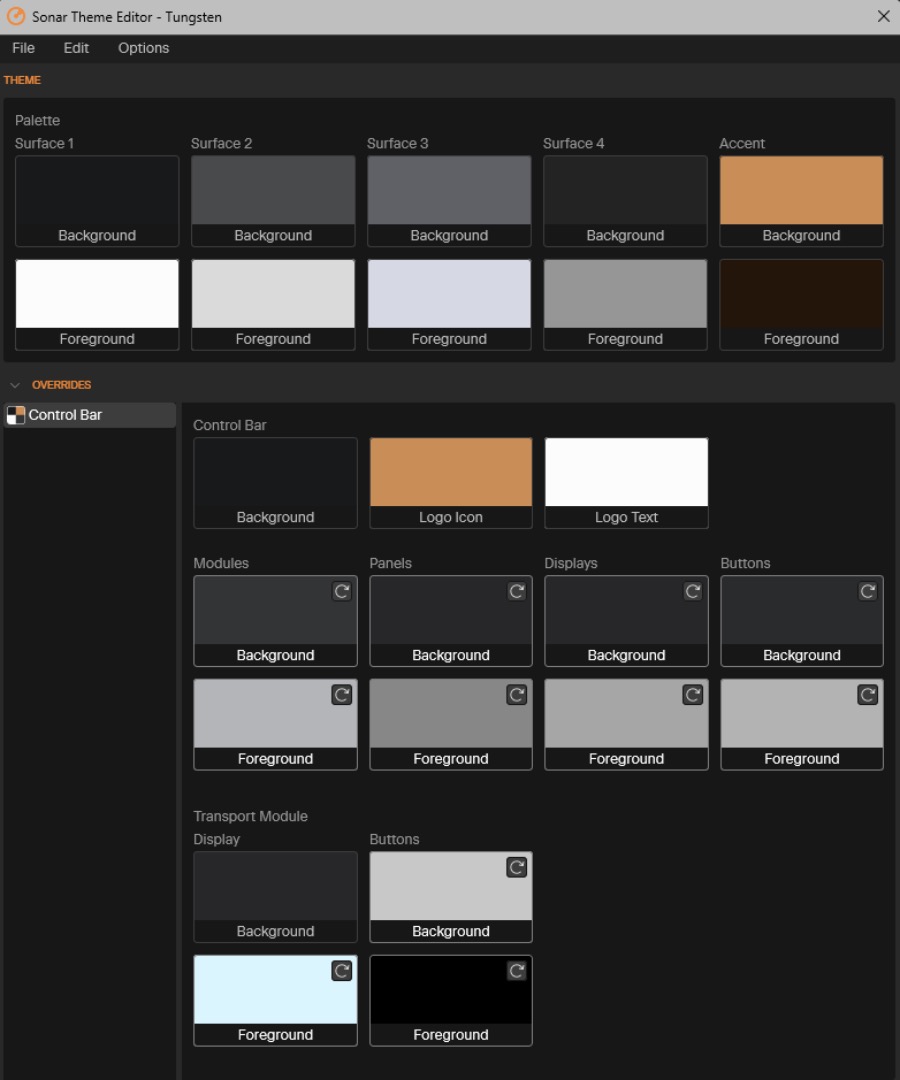Edit the Panels Foreground swatch
Screen dimensions: 900x1080
point(451,725)
